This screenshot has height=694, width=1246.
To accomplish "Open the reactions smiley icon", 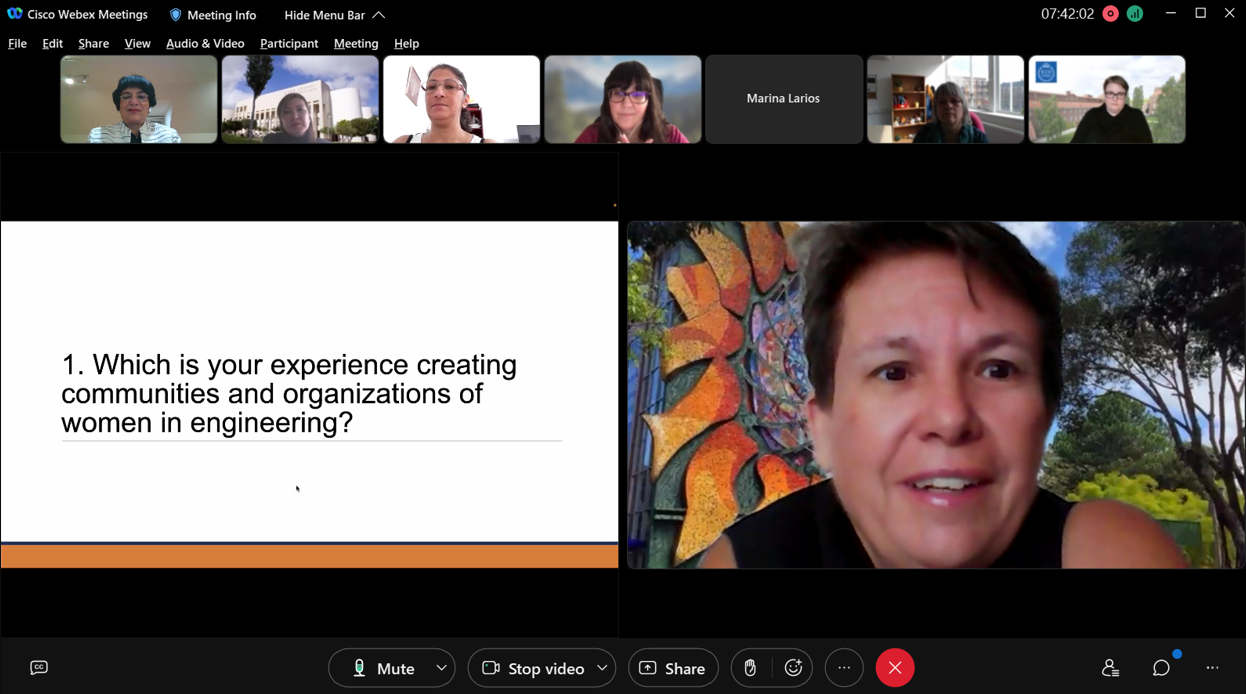I will (794, 668).
